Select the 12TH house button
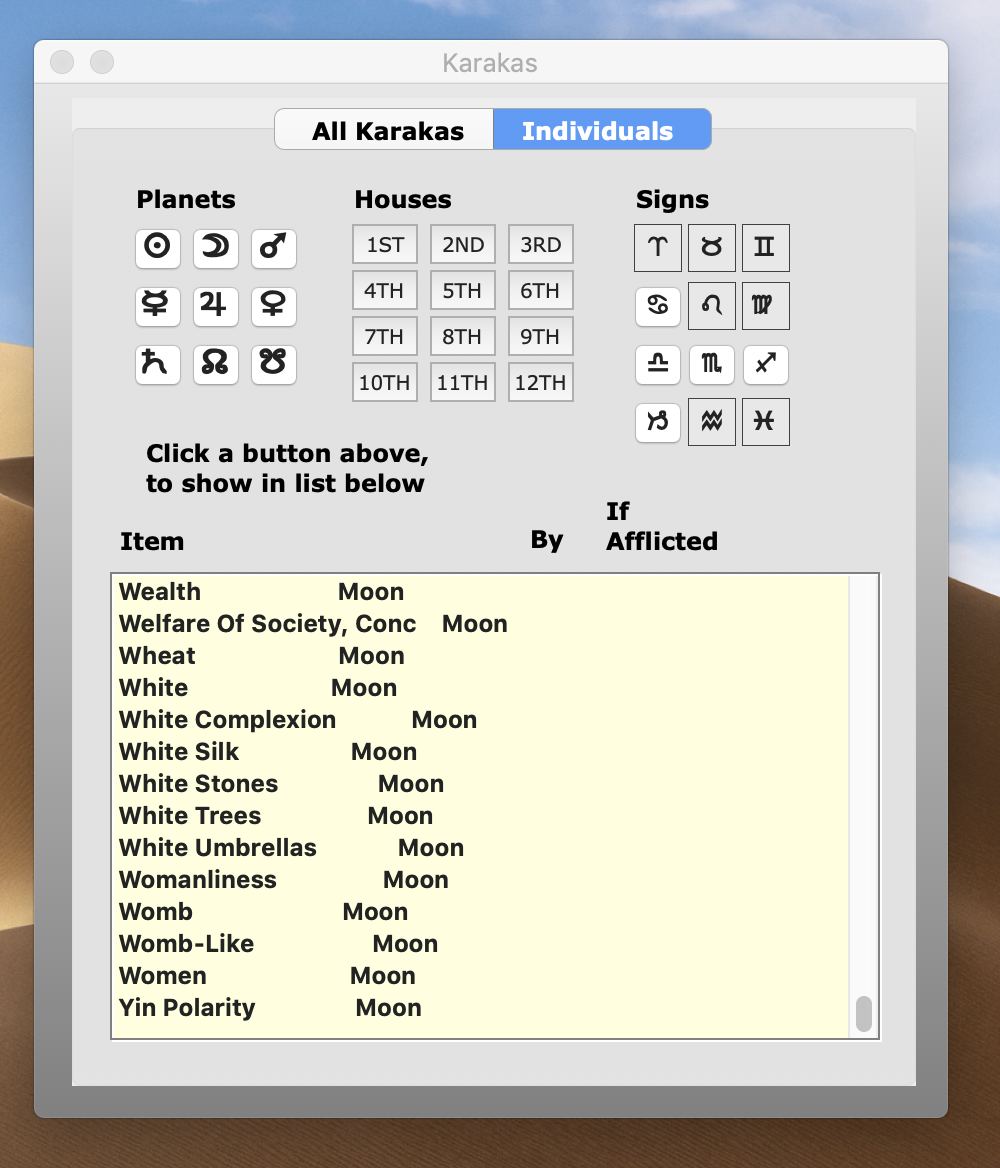1000x1168 pixels. (540, 382)
